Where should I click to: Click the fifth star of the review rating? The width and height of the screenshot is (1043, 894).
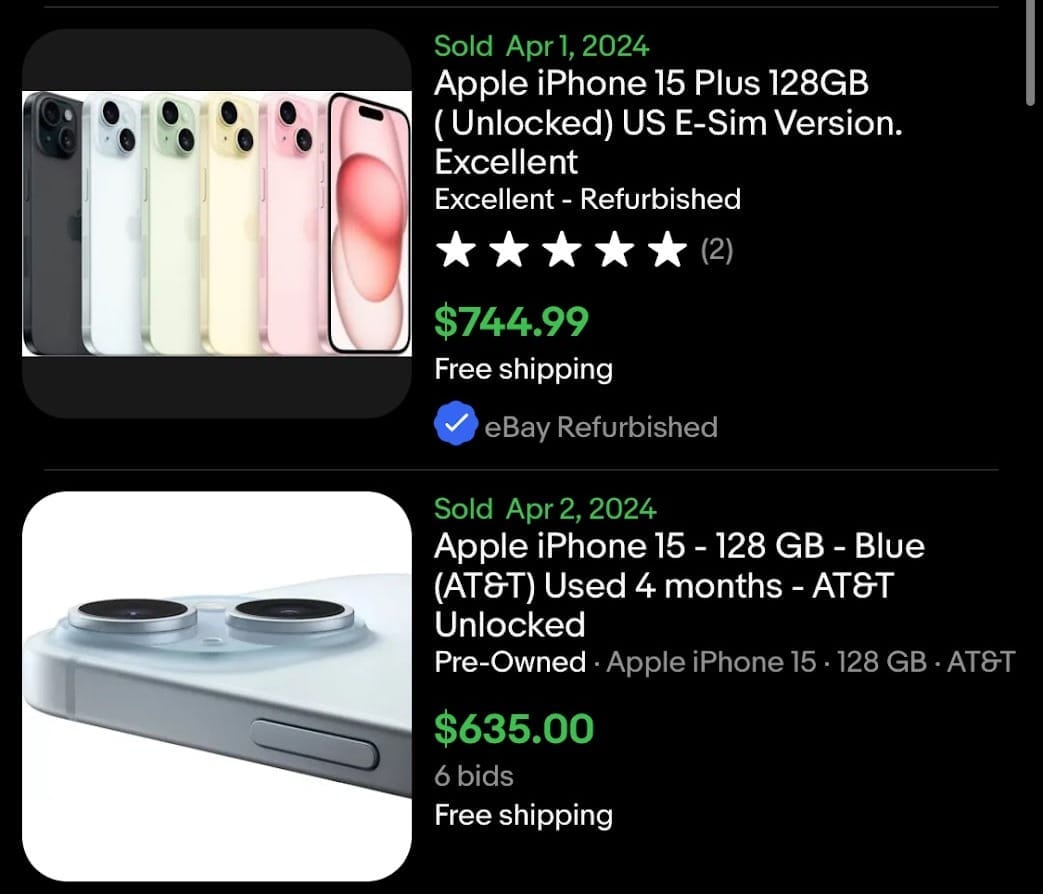pyautogui.click(x=666, y=250)
